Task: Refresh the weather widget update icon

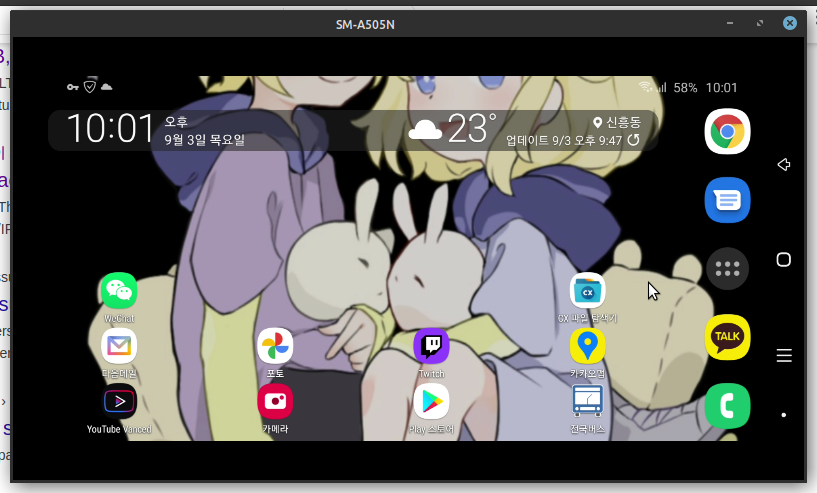Action: coord(633,140)
